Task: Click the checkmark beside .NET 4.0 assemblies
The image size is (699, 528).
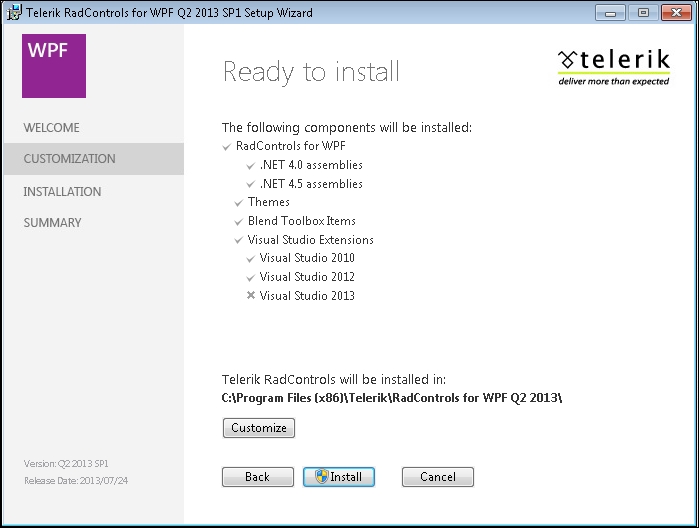Action: point(251,166)
